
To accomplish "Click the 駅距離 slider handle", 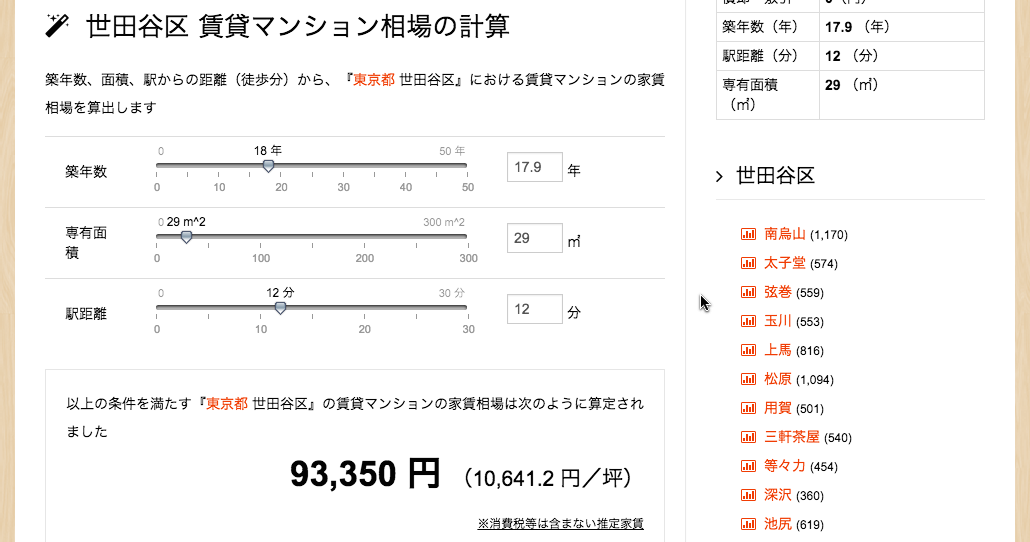I will (280, 308).
